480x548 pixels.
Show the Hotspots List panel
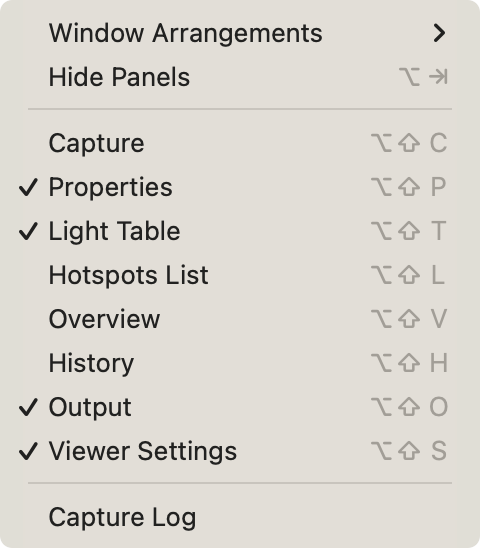[240, 275]
